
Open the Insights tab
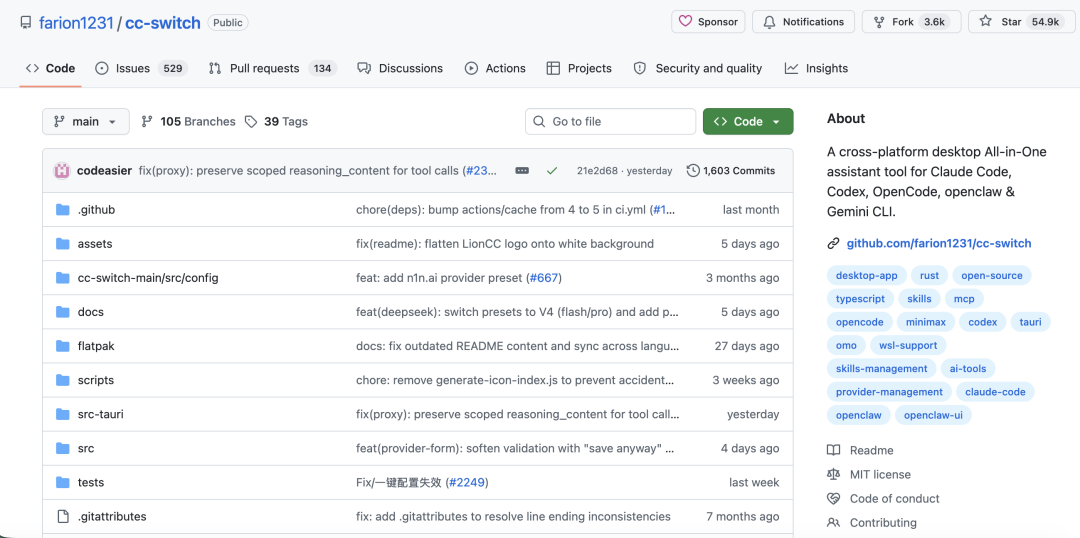click(817, 68)
